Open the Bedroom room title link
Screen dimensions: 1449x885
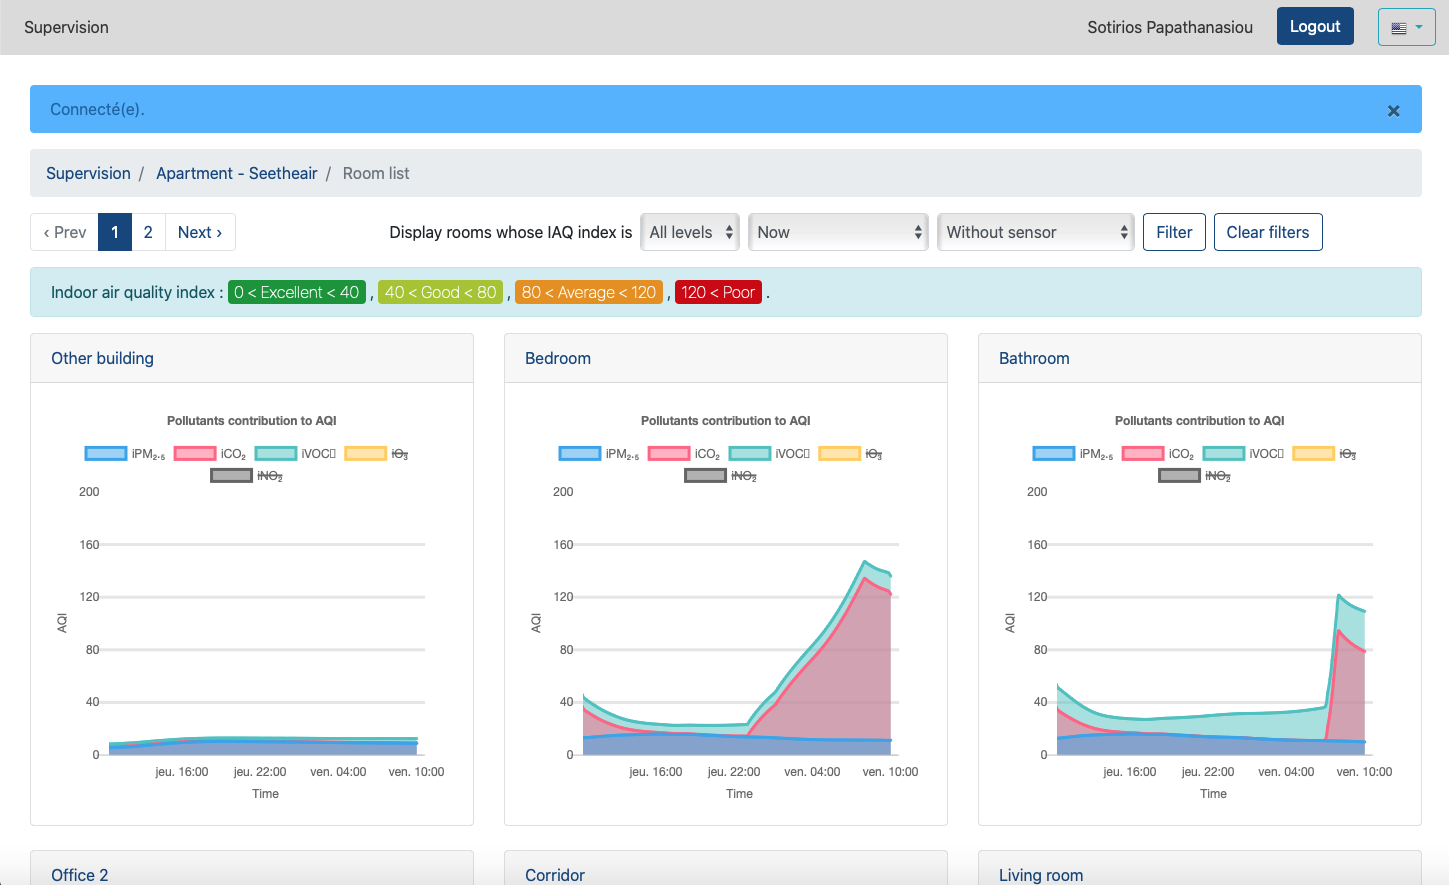pos(557,358)
